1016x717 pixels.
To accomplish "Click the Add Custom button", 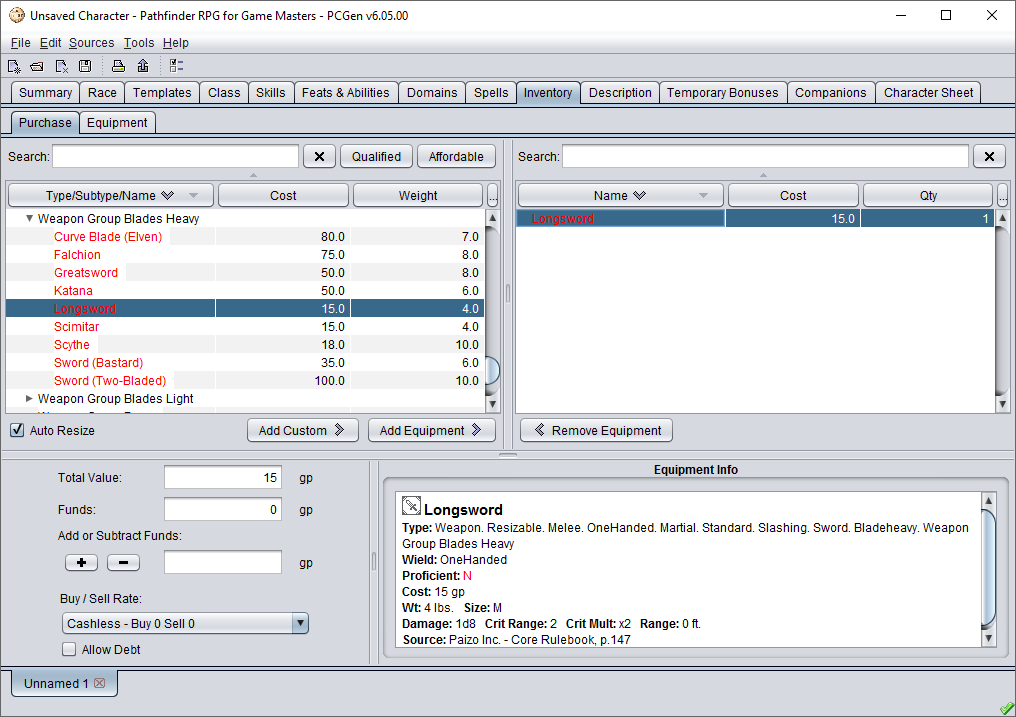I will pyautogui.click(x=303, y=430).
